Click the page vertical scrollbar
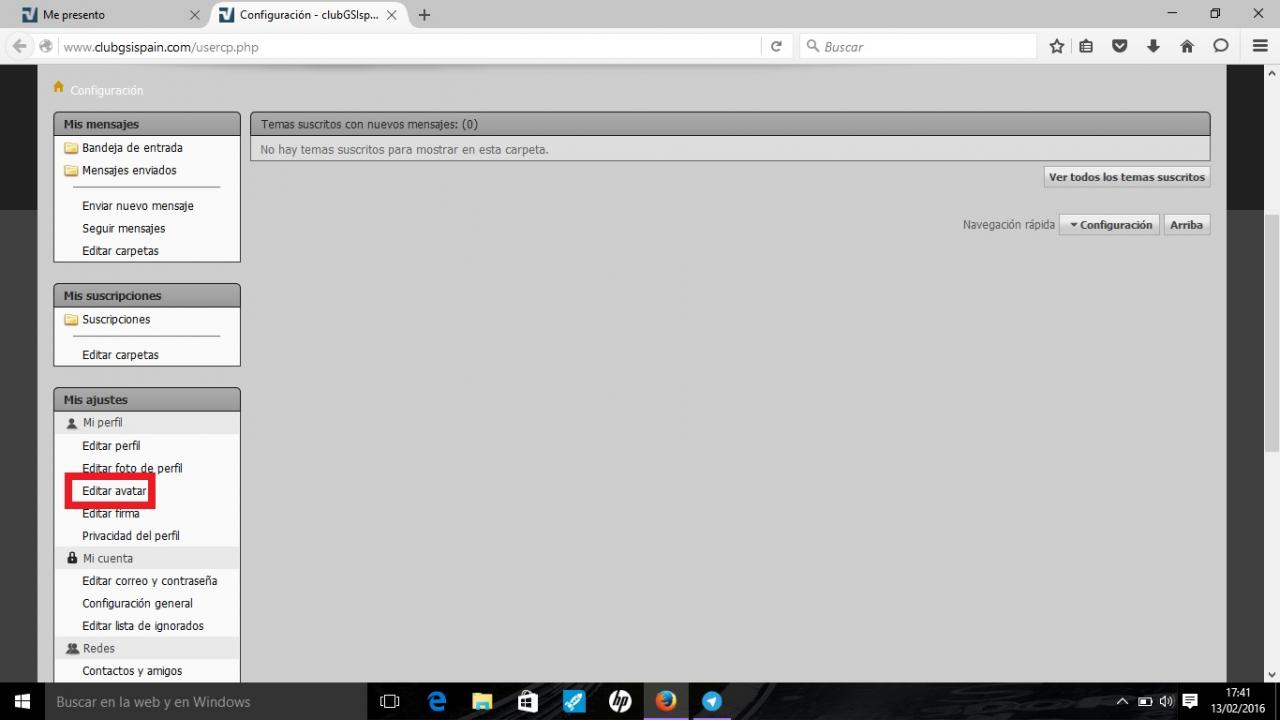This screenshot has width=1280, height=720. point(1272,330)
